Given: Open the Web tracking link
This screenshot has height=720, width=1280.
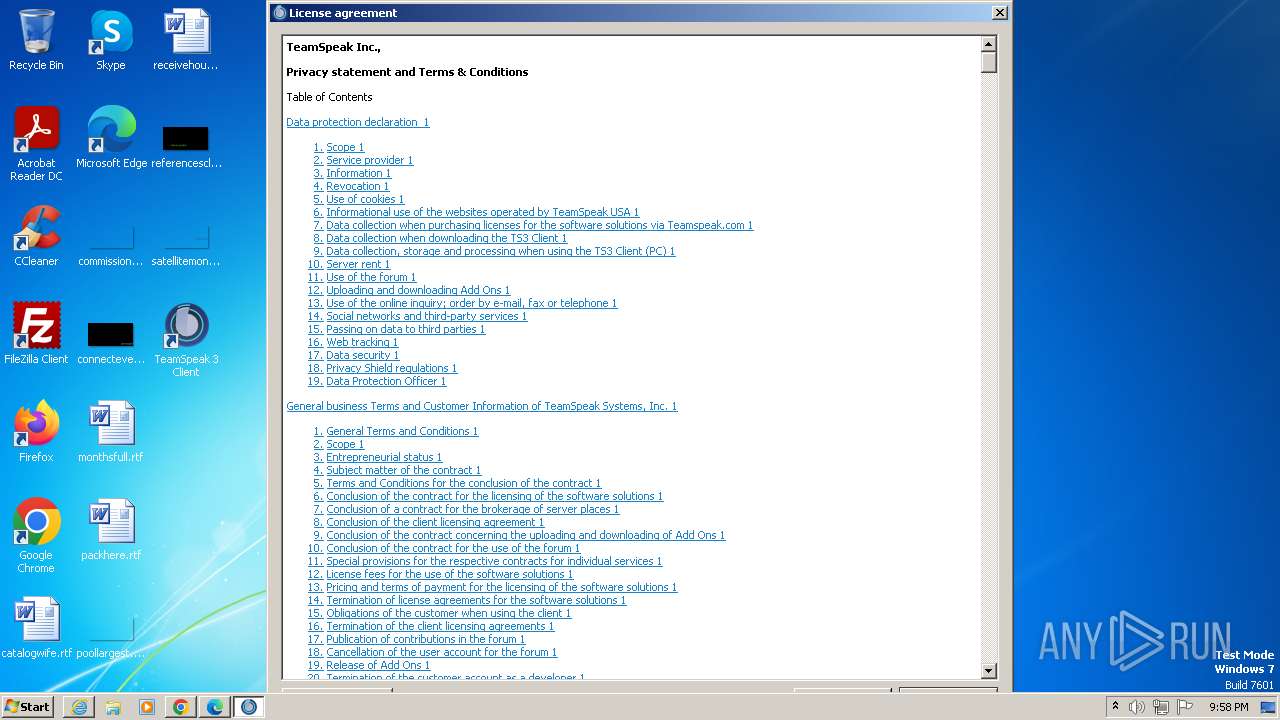Looking at the screenshot, I should (362, 342).
